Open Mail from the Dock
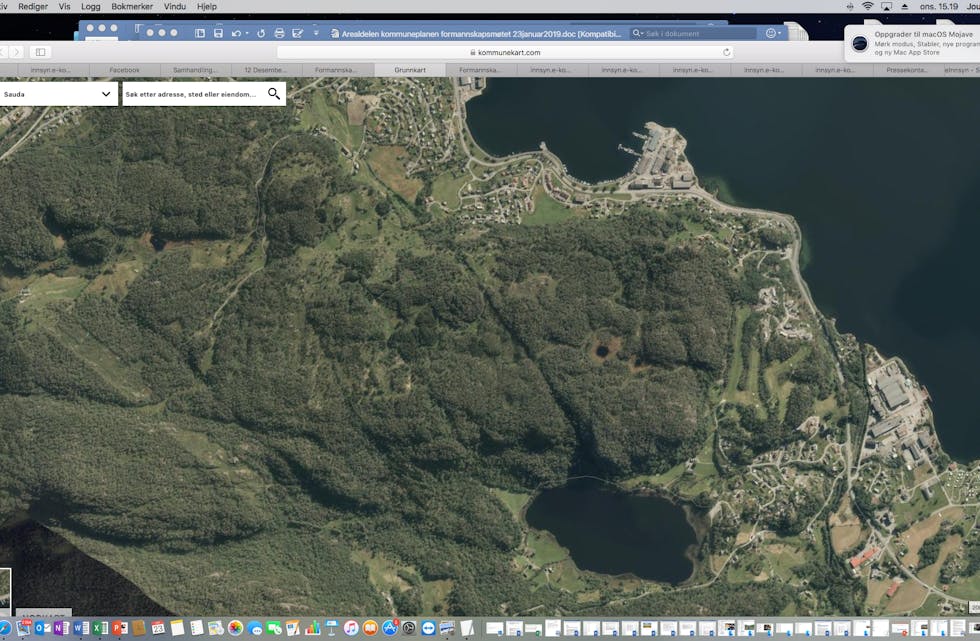The height and width of the screenshot is (641, 980). tap(23, 628)
